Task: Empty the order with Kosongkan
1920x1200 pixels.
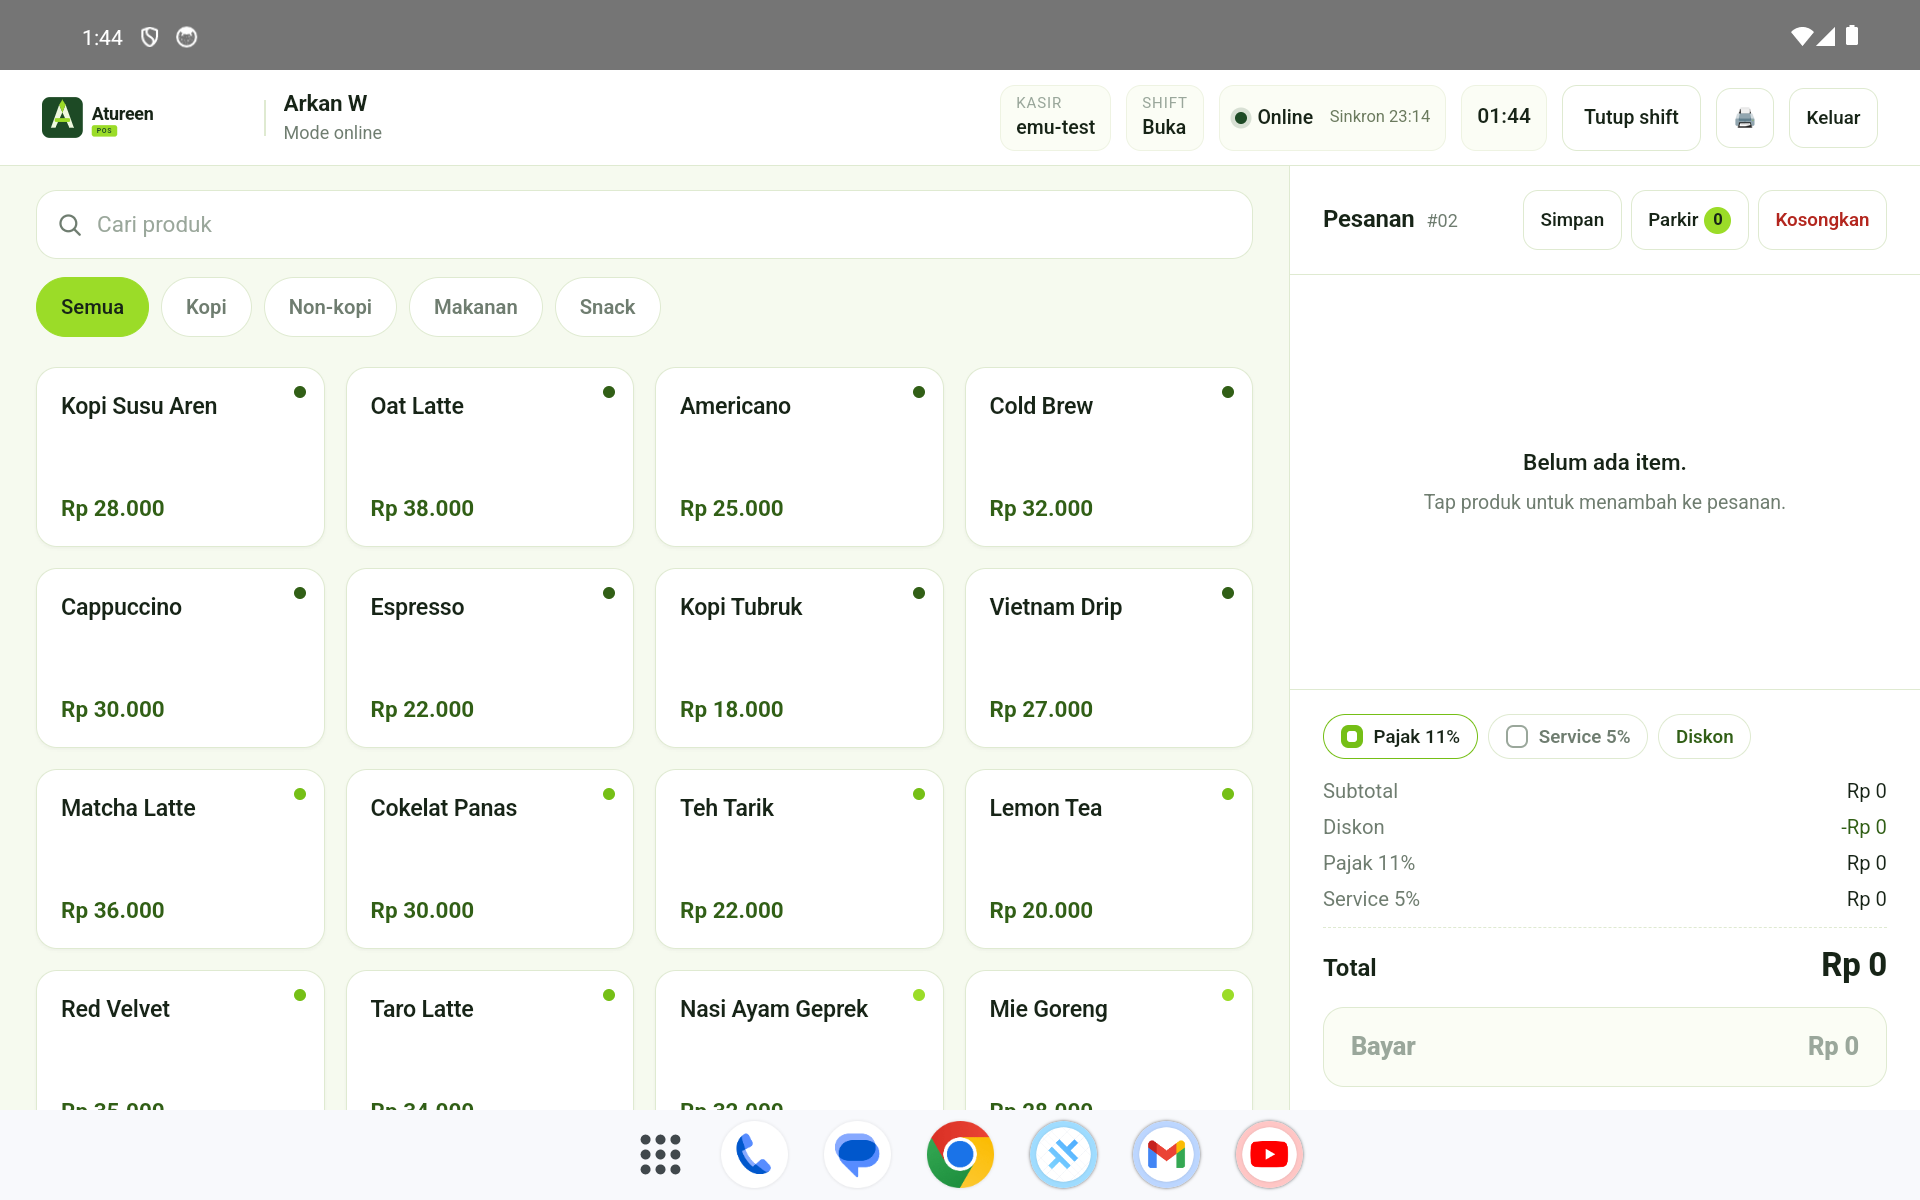Action: (x=1822, y=220)
